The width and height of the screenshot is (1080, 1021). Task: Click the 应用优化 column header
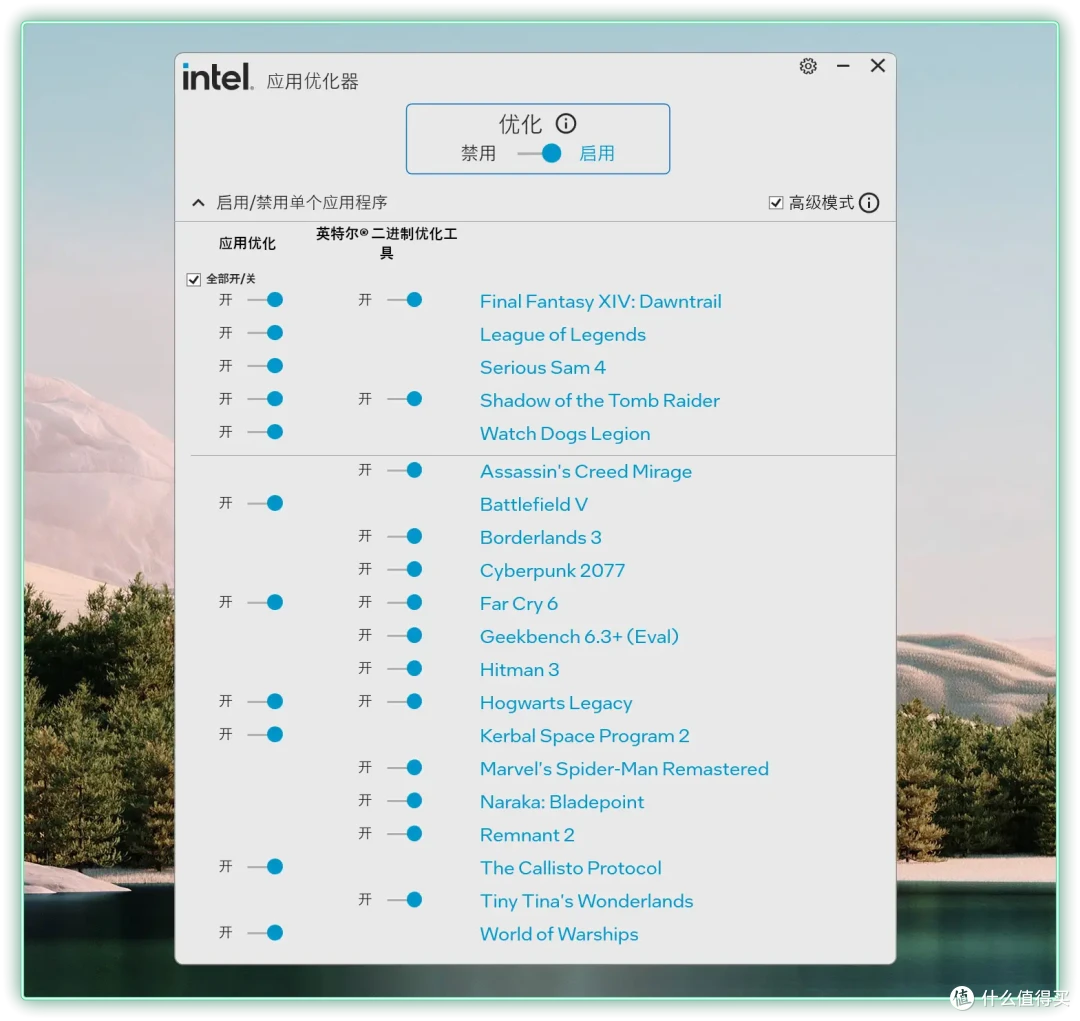(247, 244)
